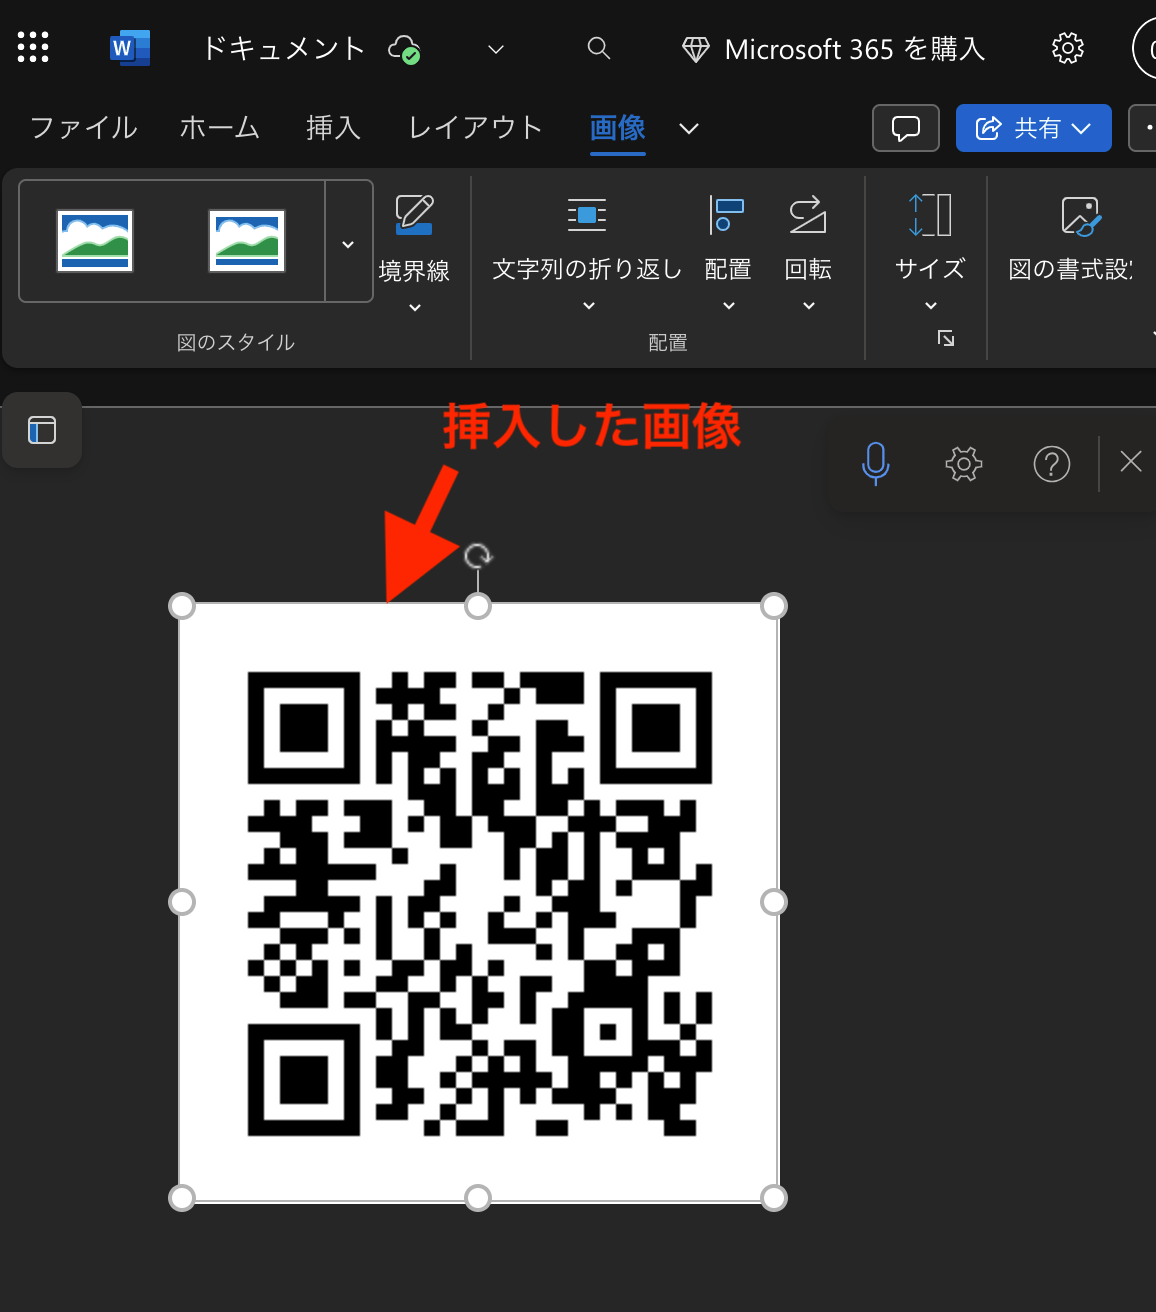Screen dimensions: 1156x1312
Task: Open the comments bubble icon
Action: [x=905, y=128]
